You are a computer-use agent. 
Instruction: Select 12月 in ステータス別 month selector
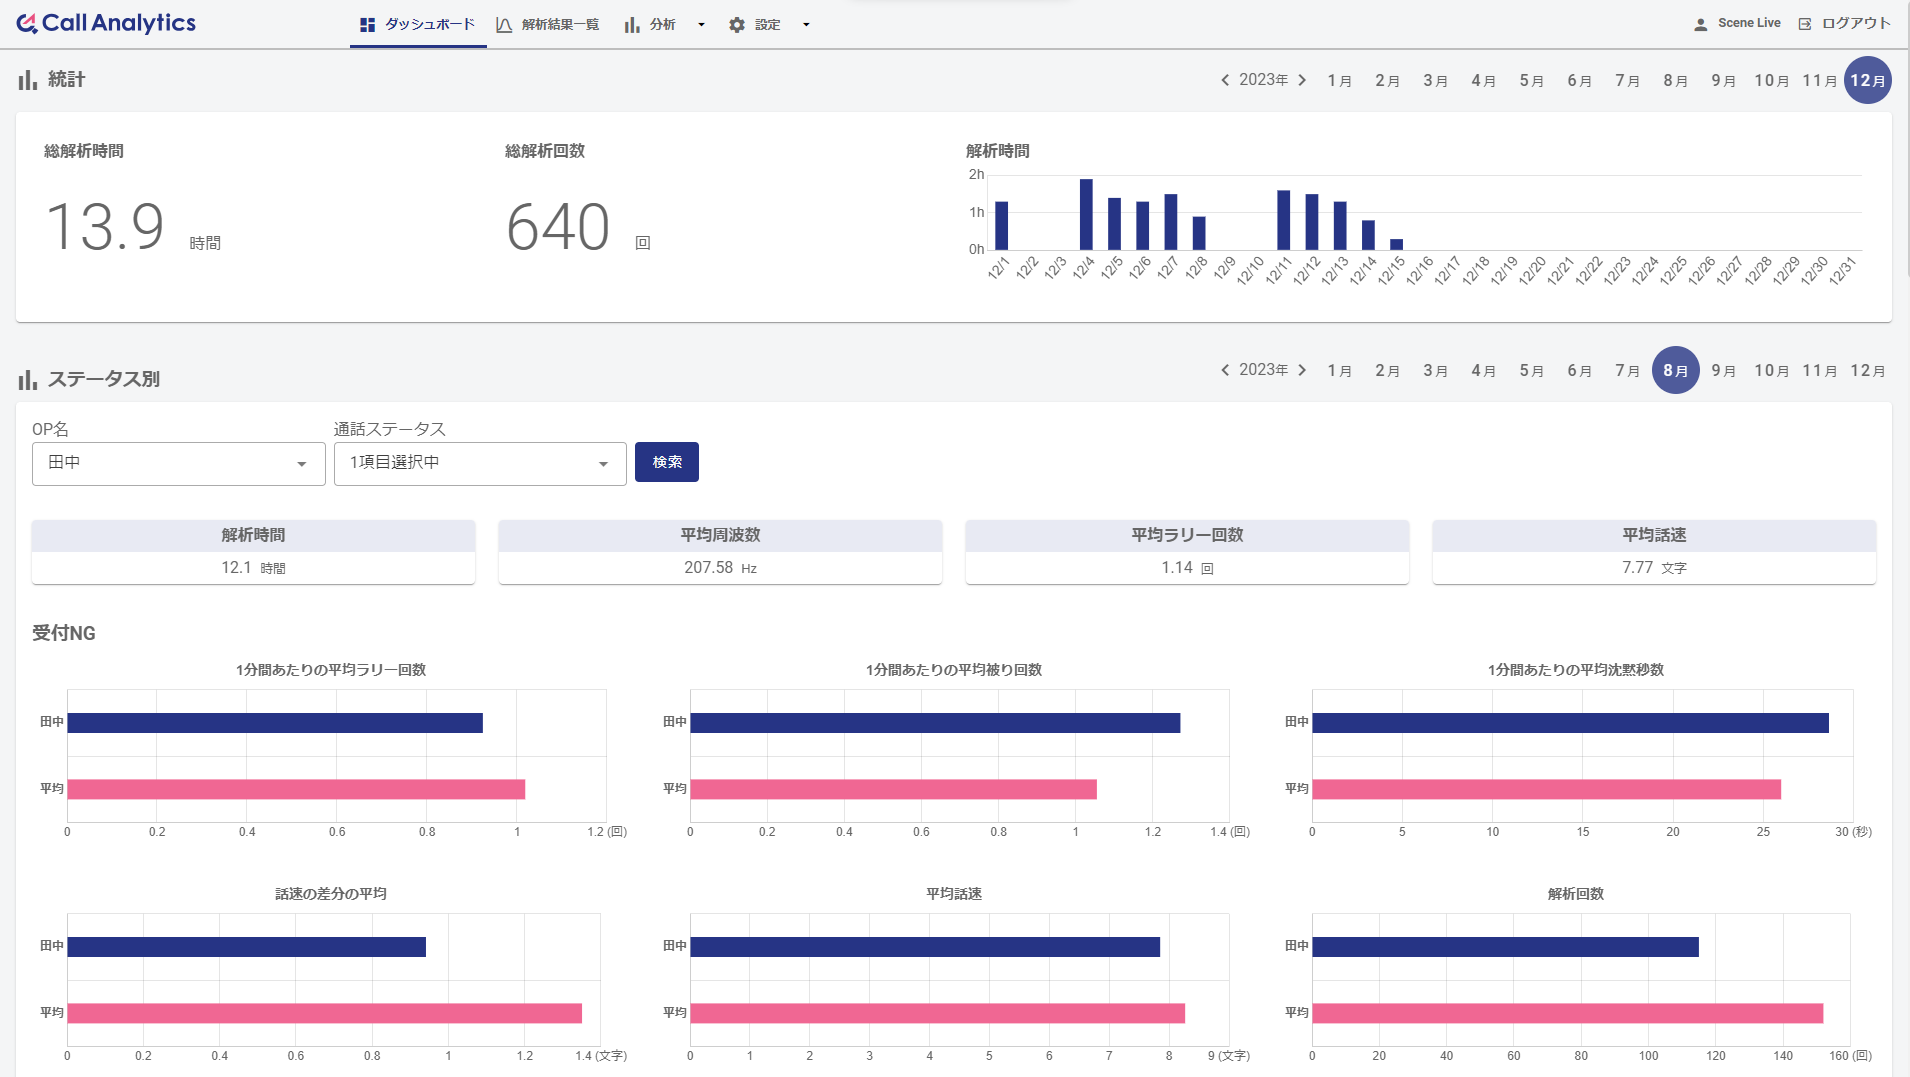(1868, 370)
